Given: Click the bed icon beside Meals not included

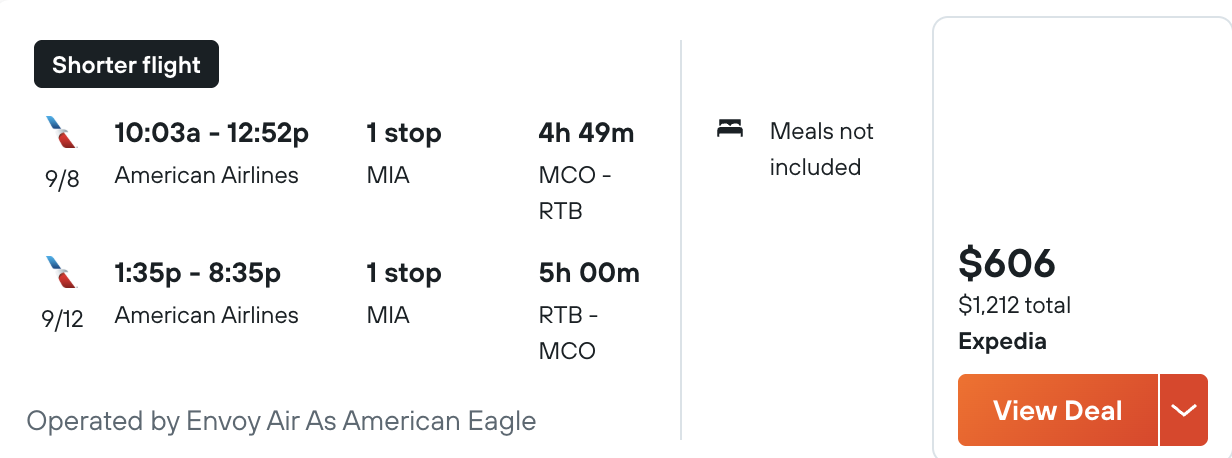Looking at the screenshot, I should point(731,130).
